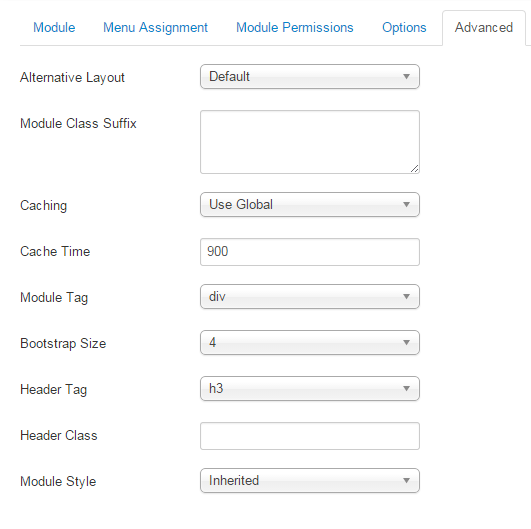This screenshot has height=529, width=531.
Task: Open the Menu Assignment tab
Action: [x=155, y=27]
